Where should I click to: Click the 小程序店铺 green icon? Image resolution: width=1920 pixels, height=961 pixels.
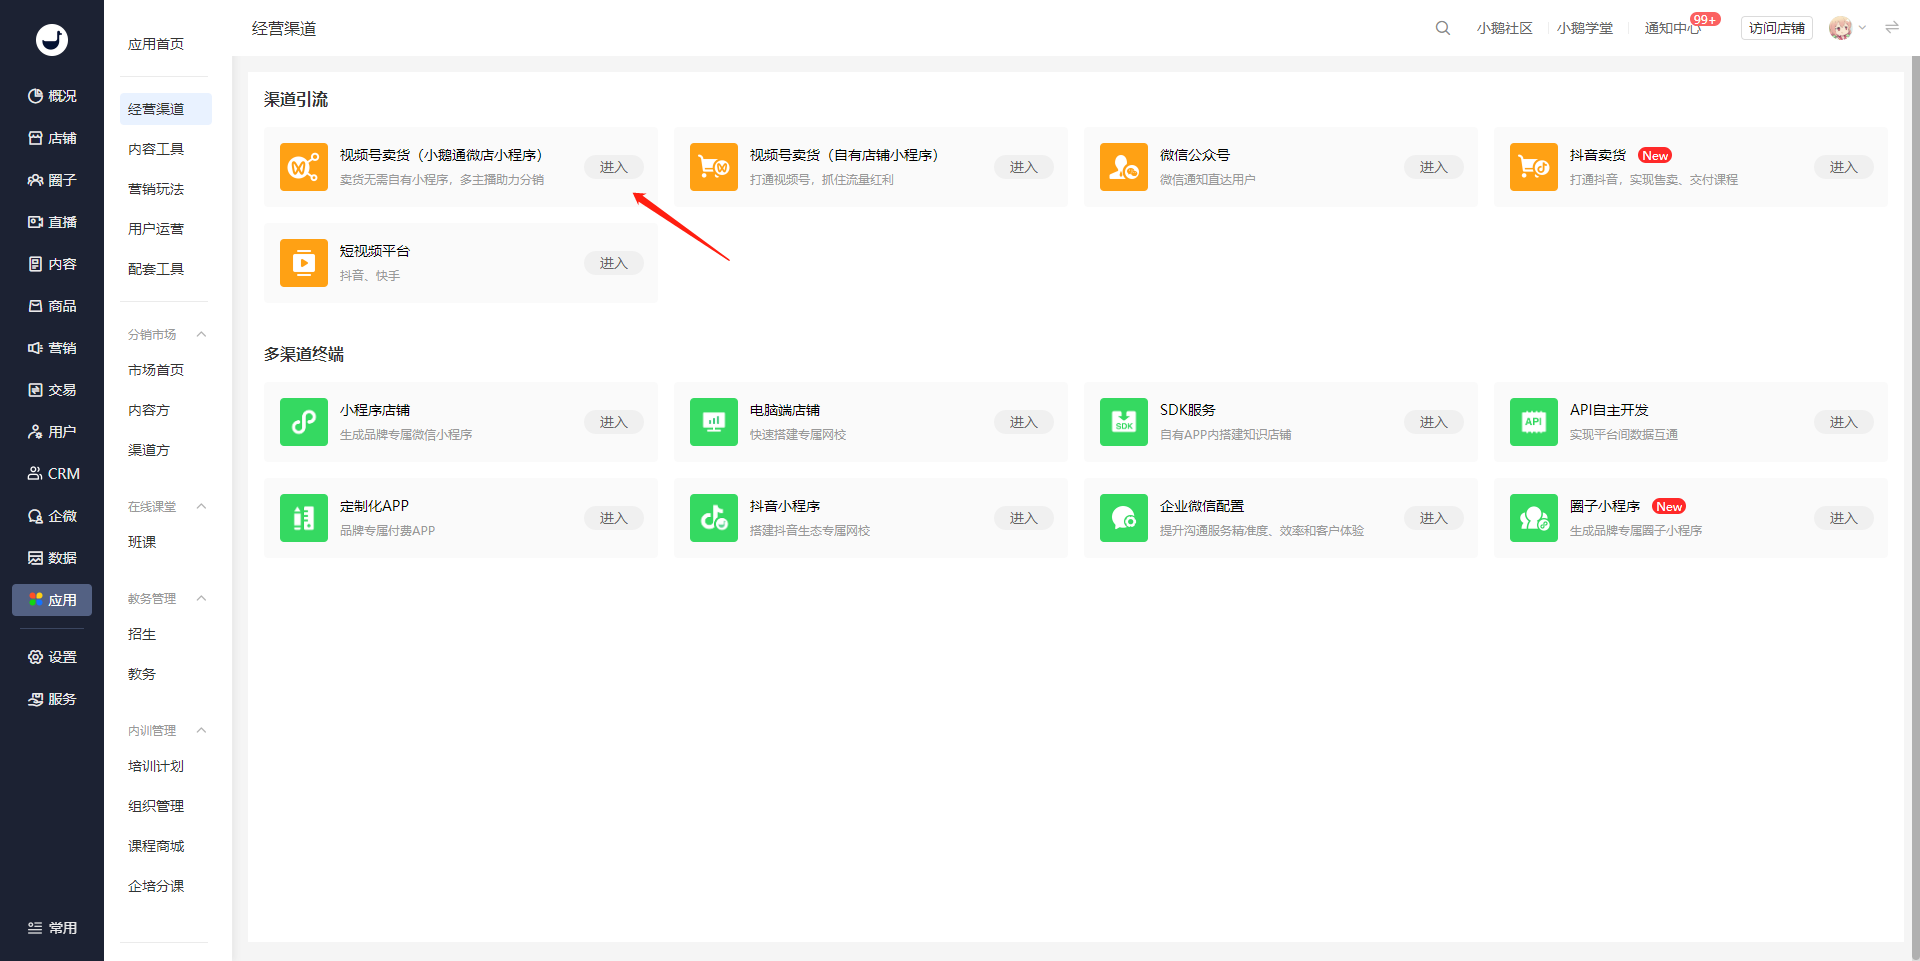coord(303,422)
